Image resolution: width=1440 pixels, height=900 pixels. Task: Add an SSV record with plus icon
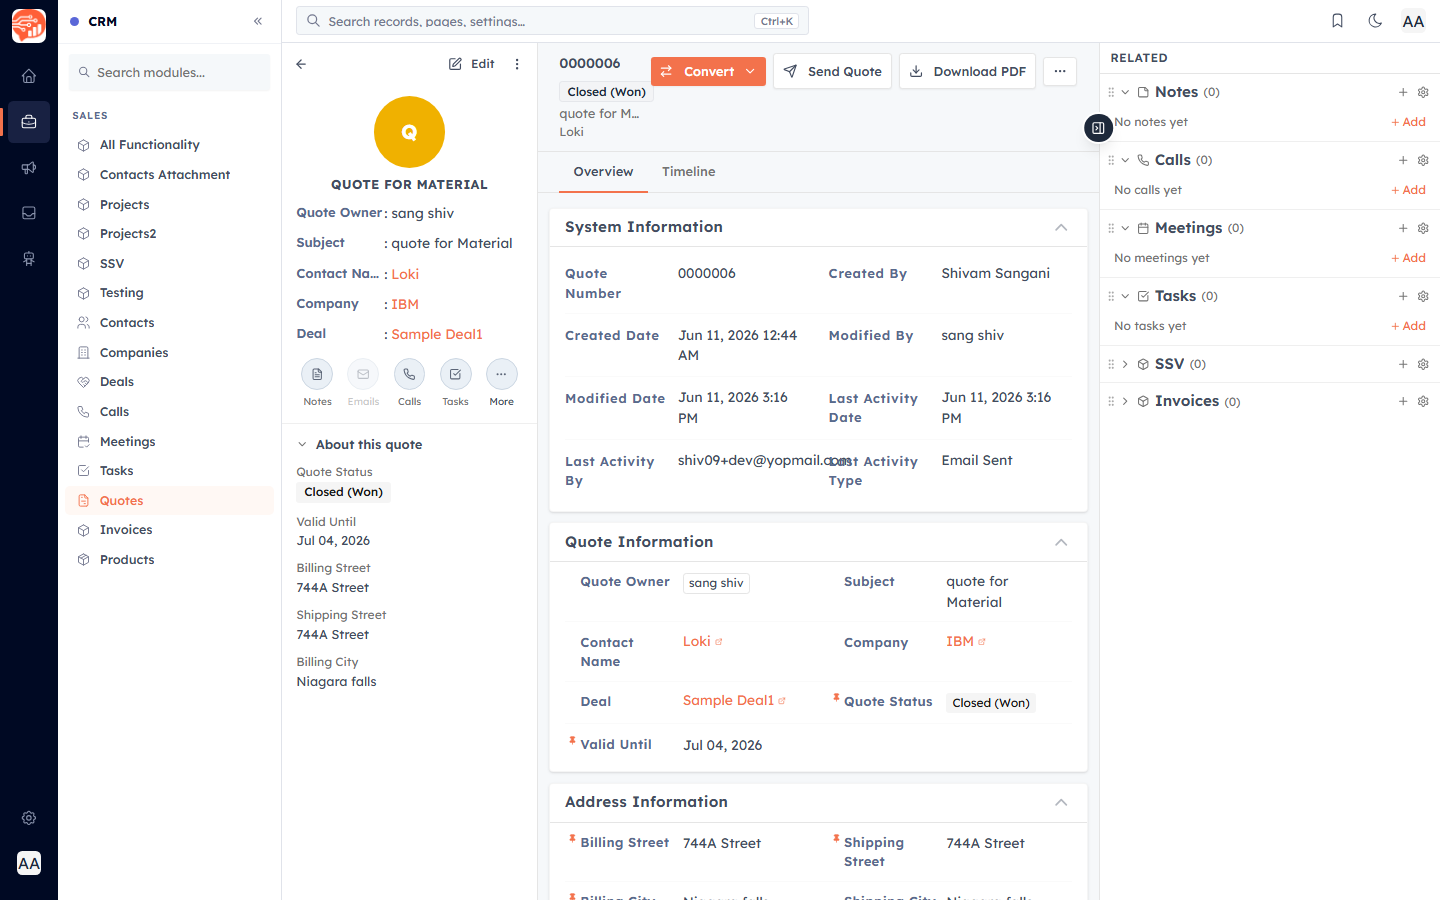pyautogui.click(x=1403, y=364)
